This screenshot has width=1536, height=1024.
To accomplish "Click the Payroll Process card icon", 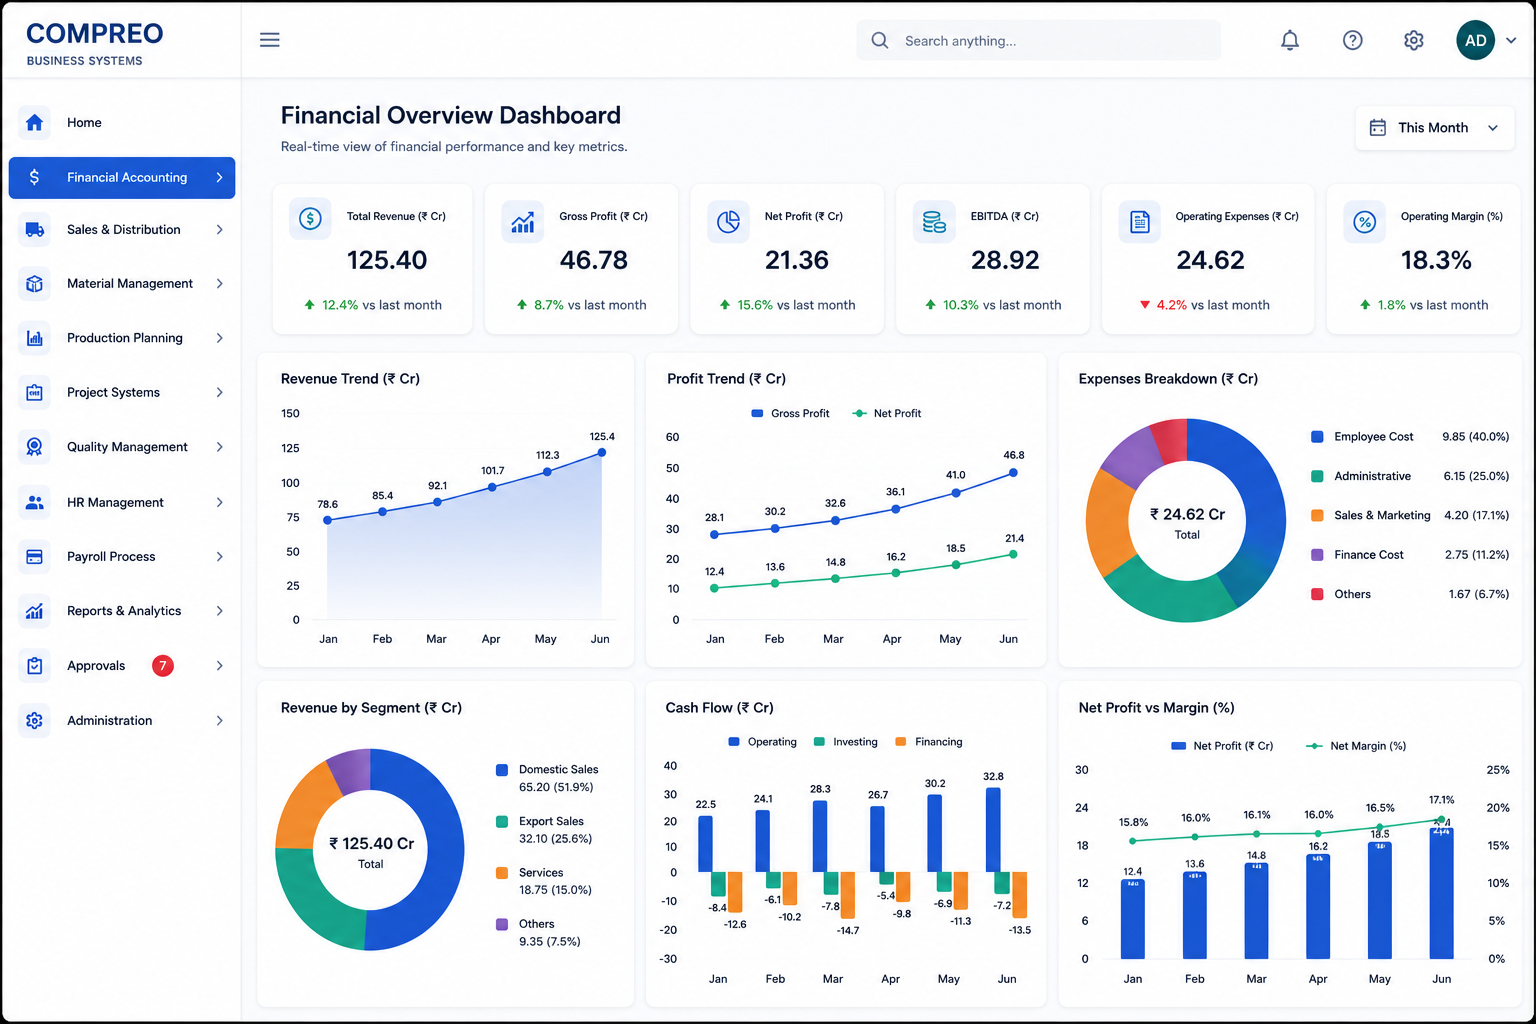I will [x=34, y=556].
